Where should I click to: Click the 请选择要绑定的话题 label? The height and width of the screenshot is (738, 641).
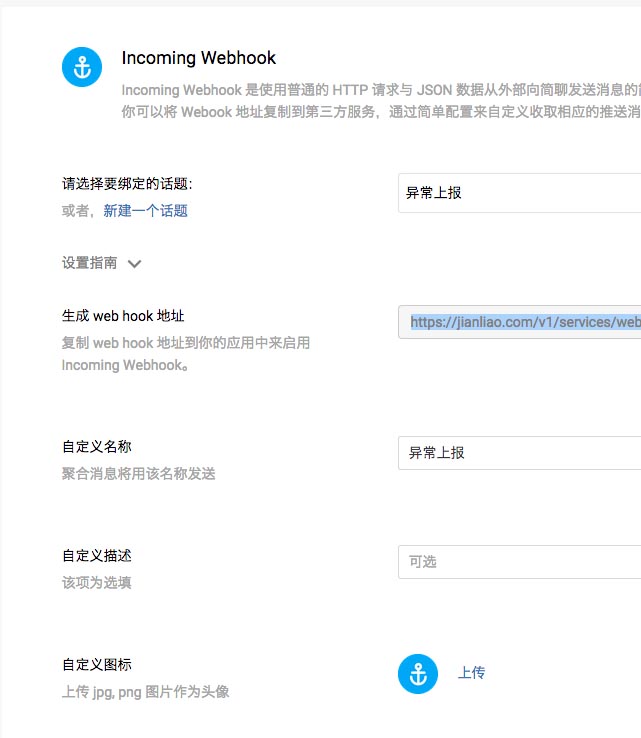tap(127, 184)
